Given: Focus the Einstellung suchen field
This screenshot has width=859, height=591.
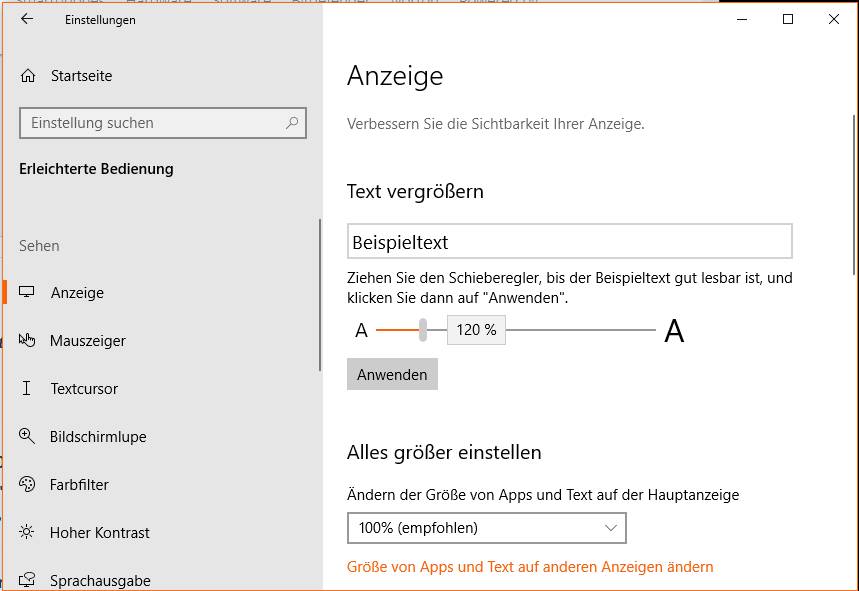Looking at the screenshot, I should pos(163,123).
